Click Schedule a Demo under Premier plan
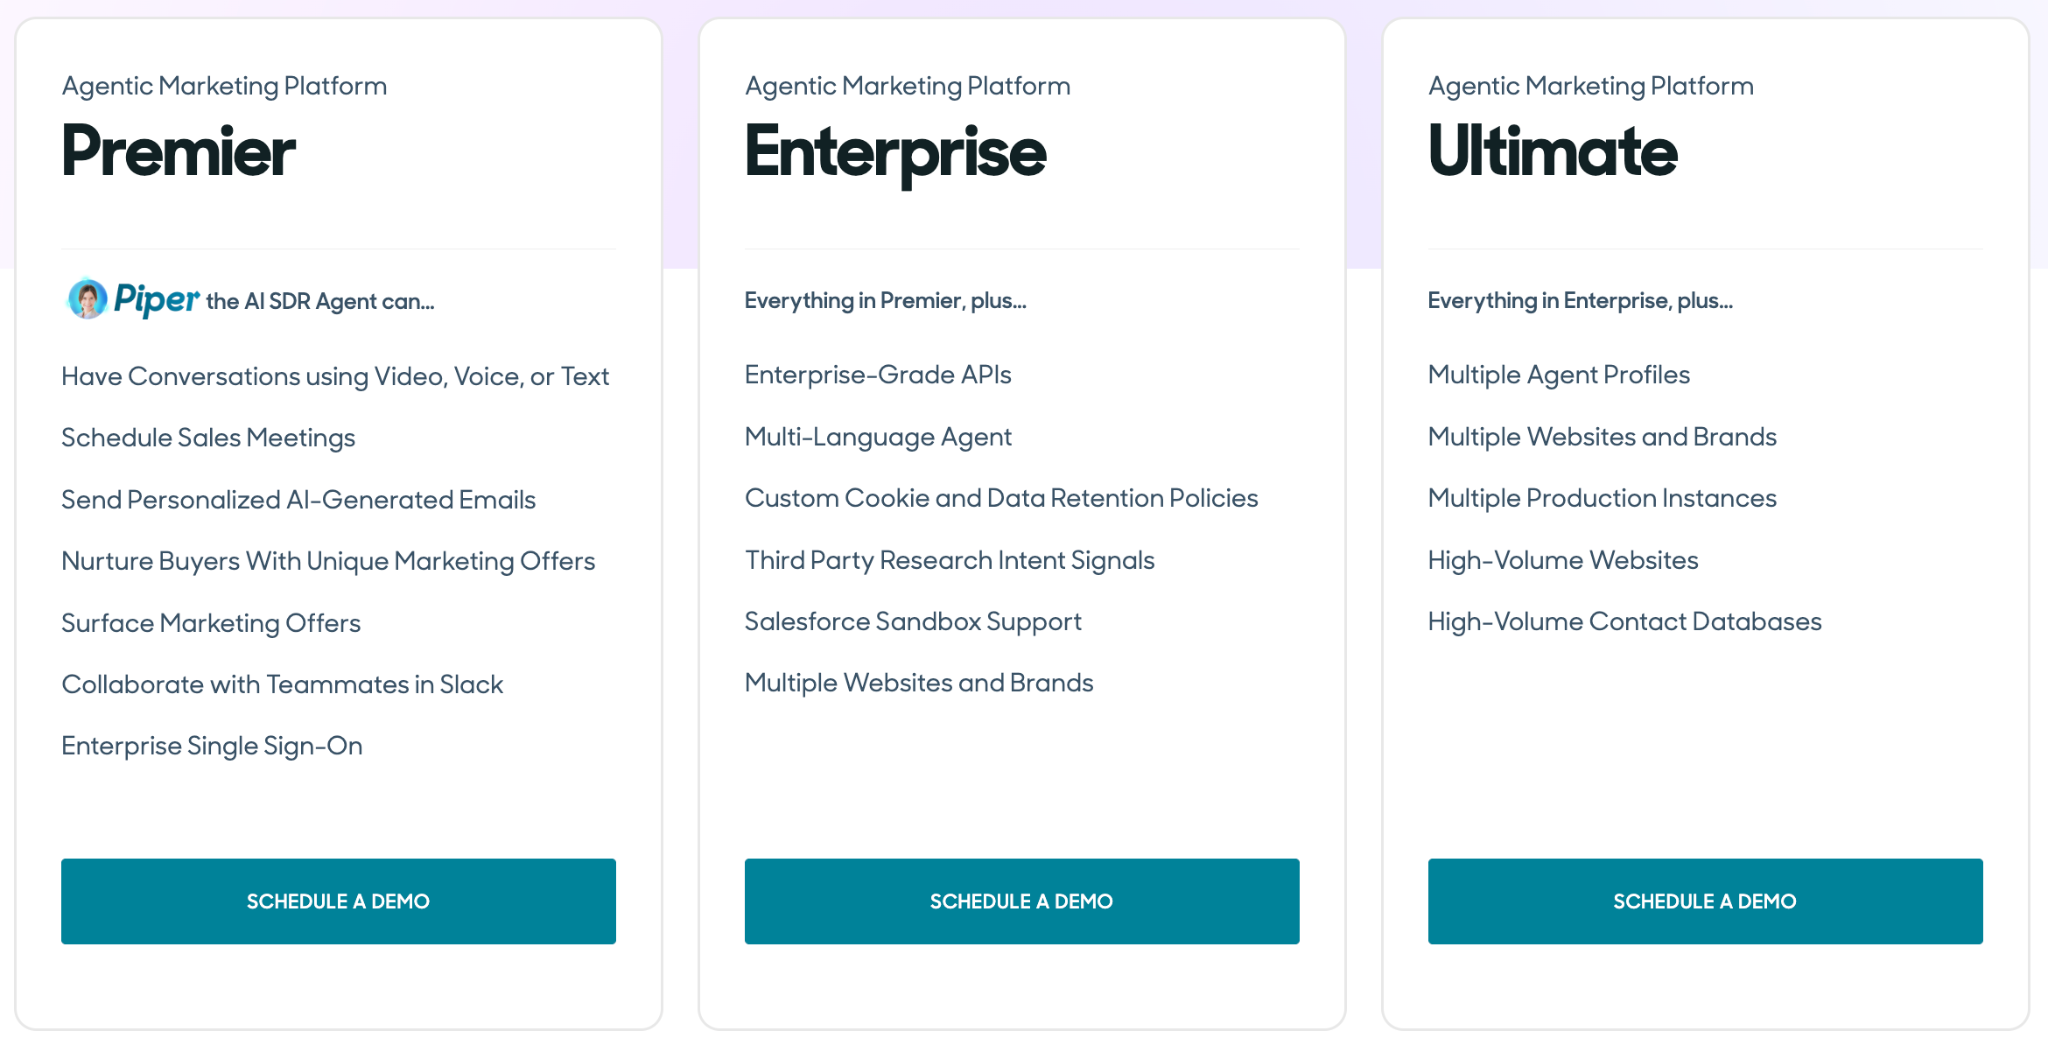2048x1057 pixels. [338, 900]
